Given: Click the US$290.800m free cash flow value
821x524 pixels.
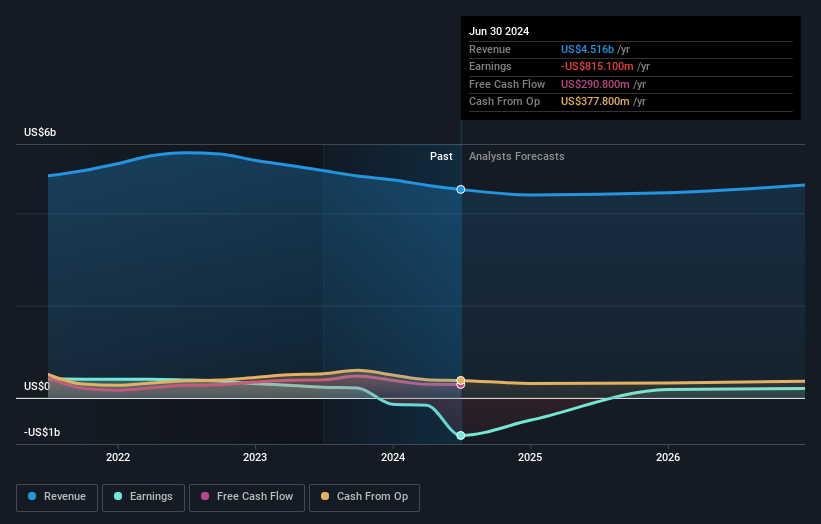Looking at the screenshot, I should tap(595, 84).
